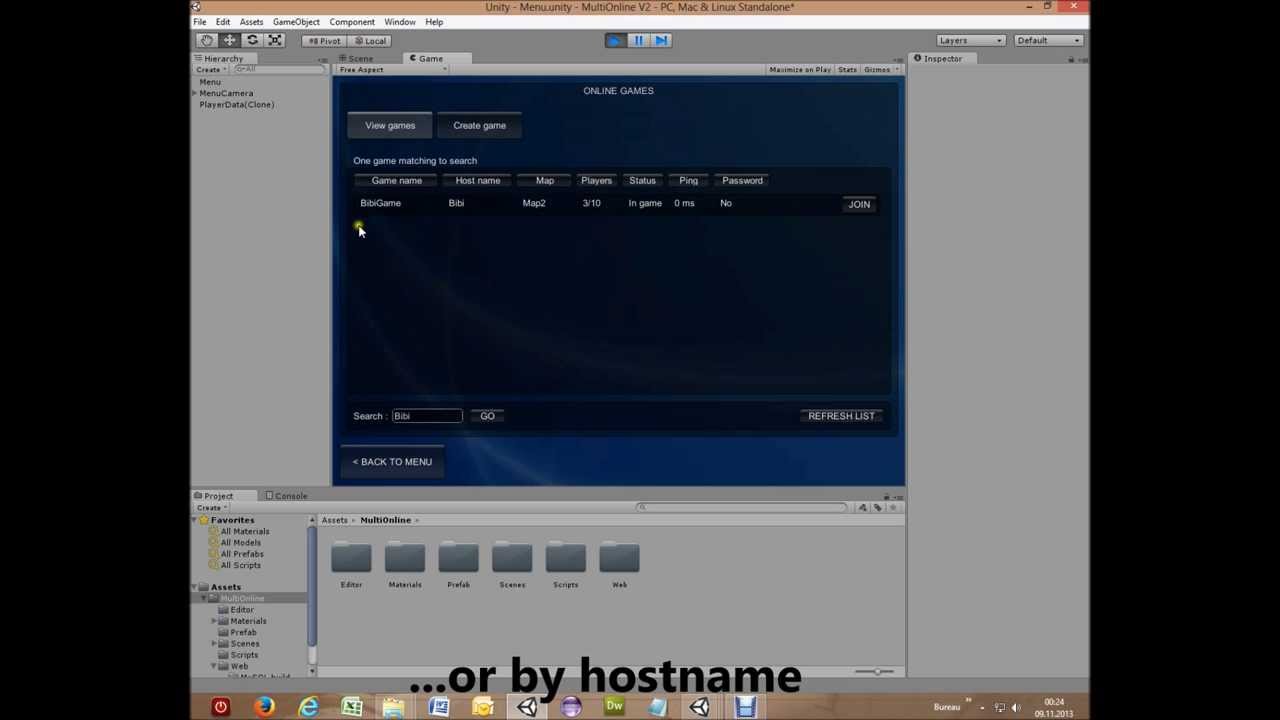This screenshot has height=720, width=1280.
Task: Open Firefox from the taskbar
Action: click(264, 707)
